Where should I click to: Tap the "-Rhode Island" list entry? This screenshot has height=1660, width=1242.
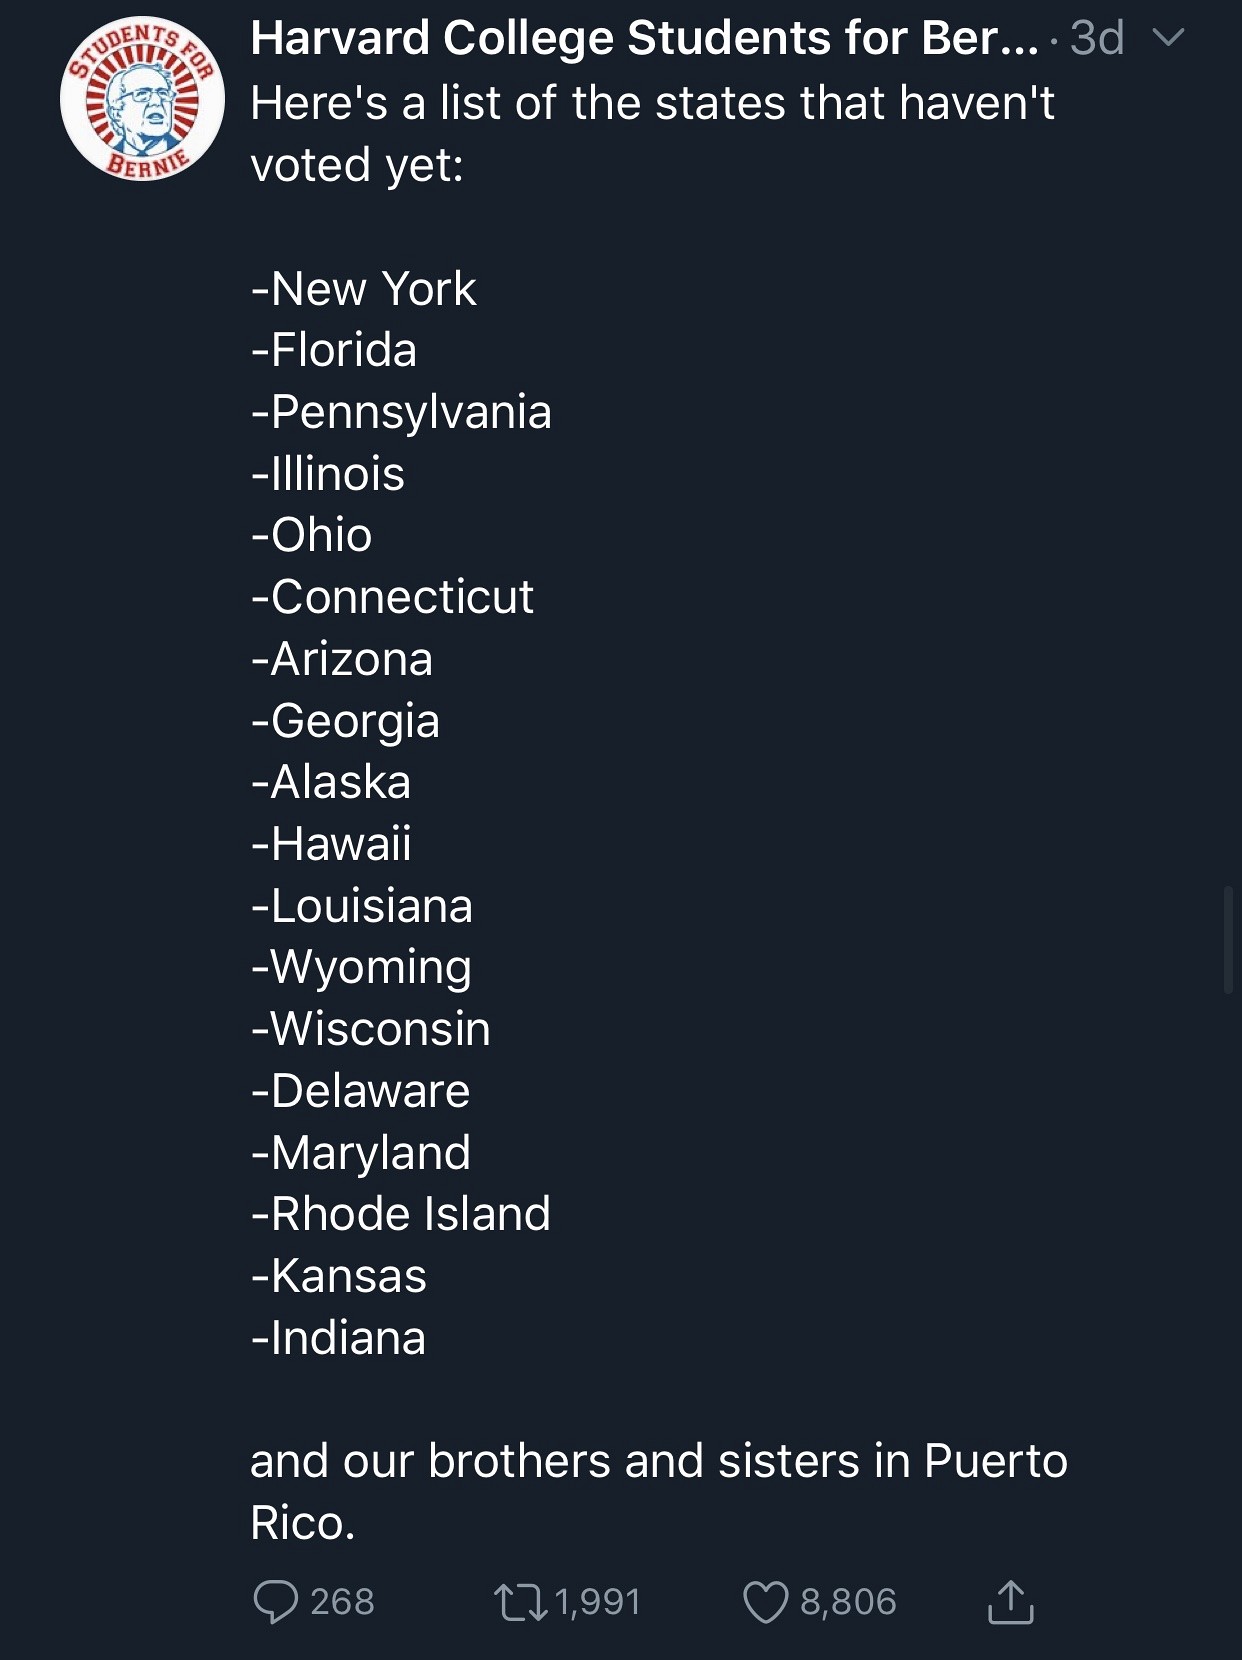pyautogui.click(x=400, y=1214)
